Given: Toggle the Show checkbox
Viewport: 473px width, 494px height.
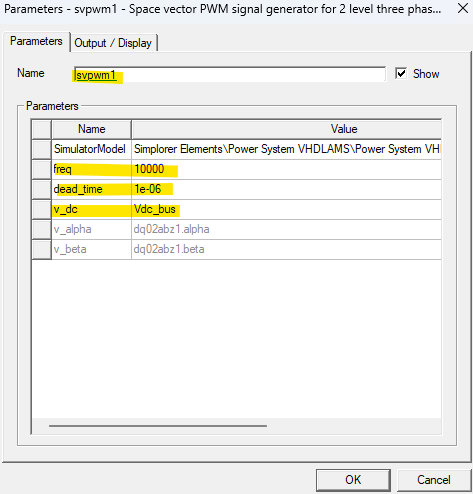Looking at the screenshot, I should point(401,73).
